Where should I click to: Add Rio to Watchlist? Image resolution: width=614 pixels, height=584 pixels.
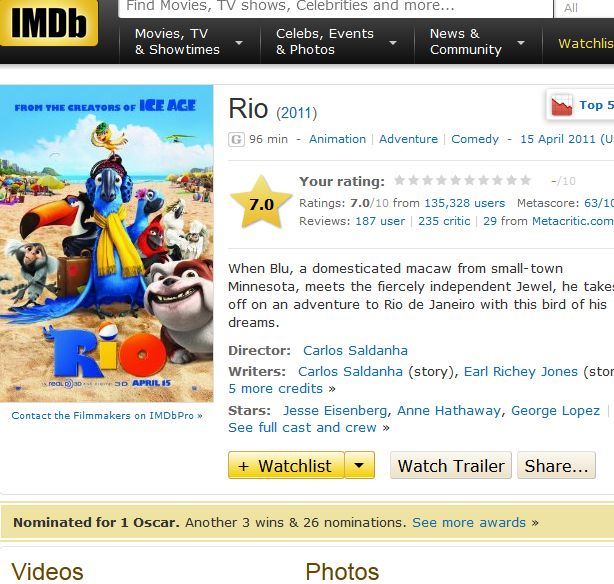pos(286,465)
